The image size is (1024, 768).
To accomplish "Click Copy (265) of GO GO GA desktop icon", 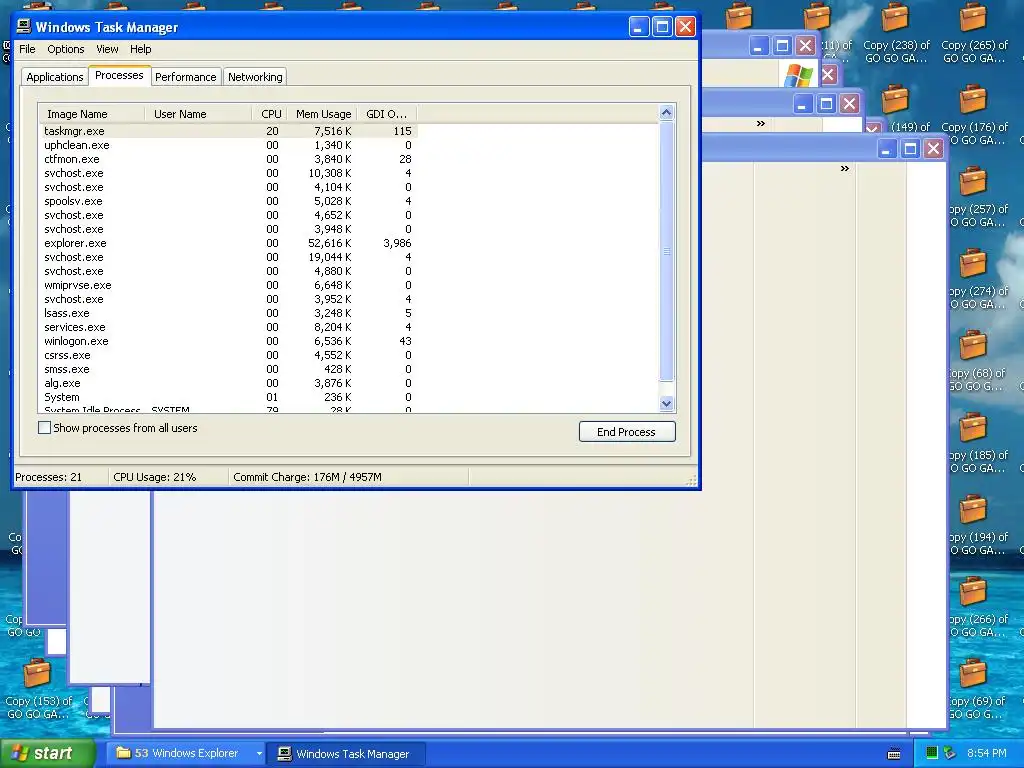I will 974,32.
